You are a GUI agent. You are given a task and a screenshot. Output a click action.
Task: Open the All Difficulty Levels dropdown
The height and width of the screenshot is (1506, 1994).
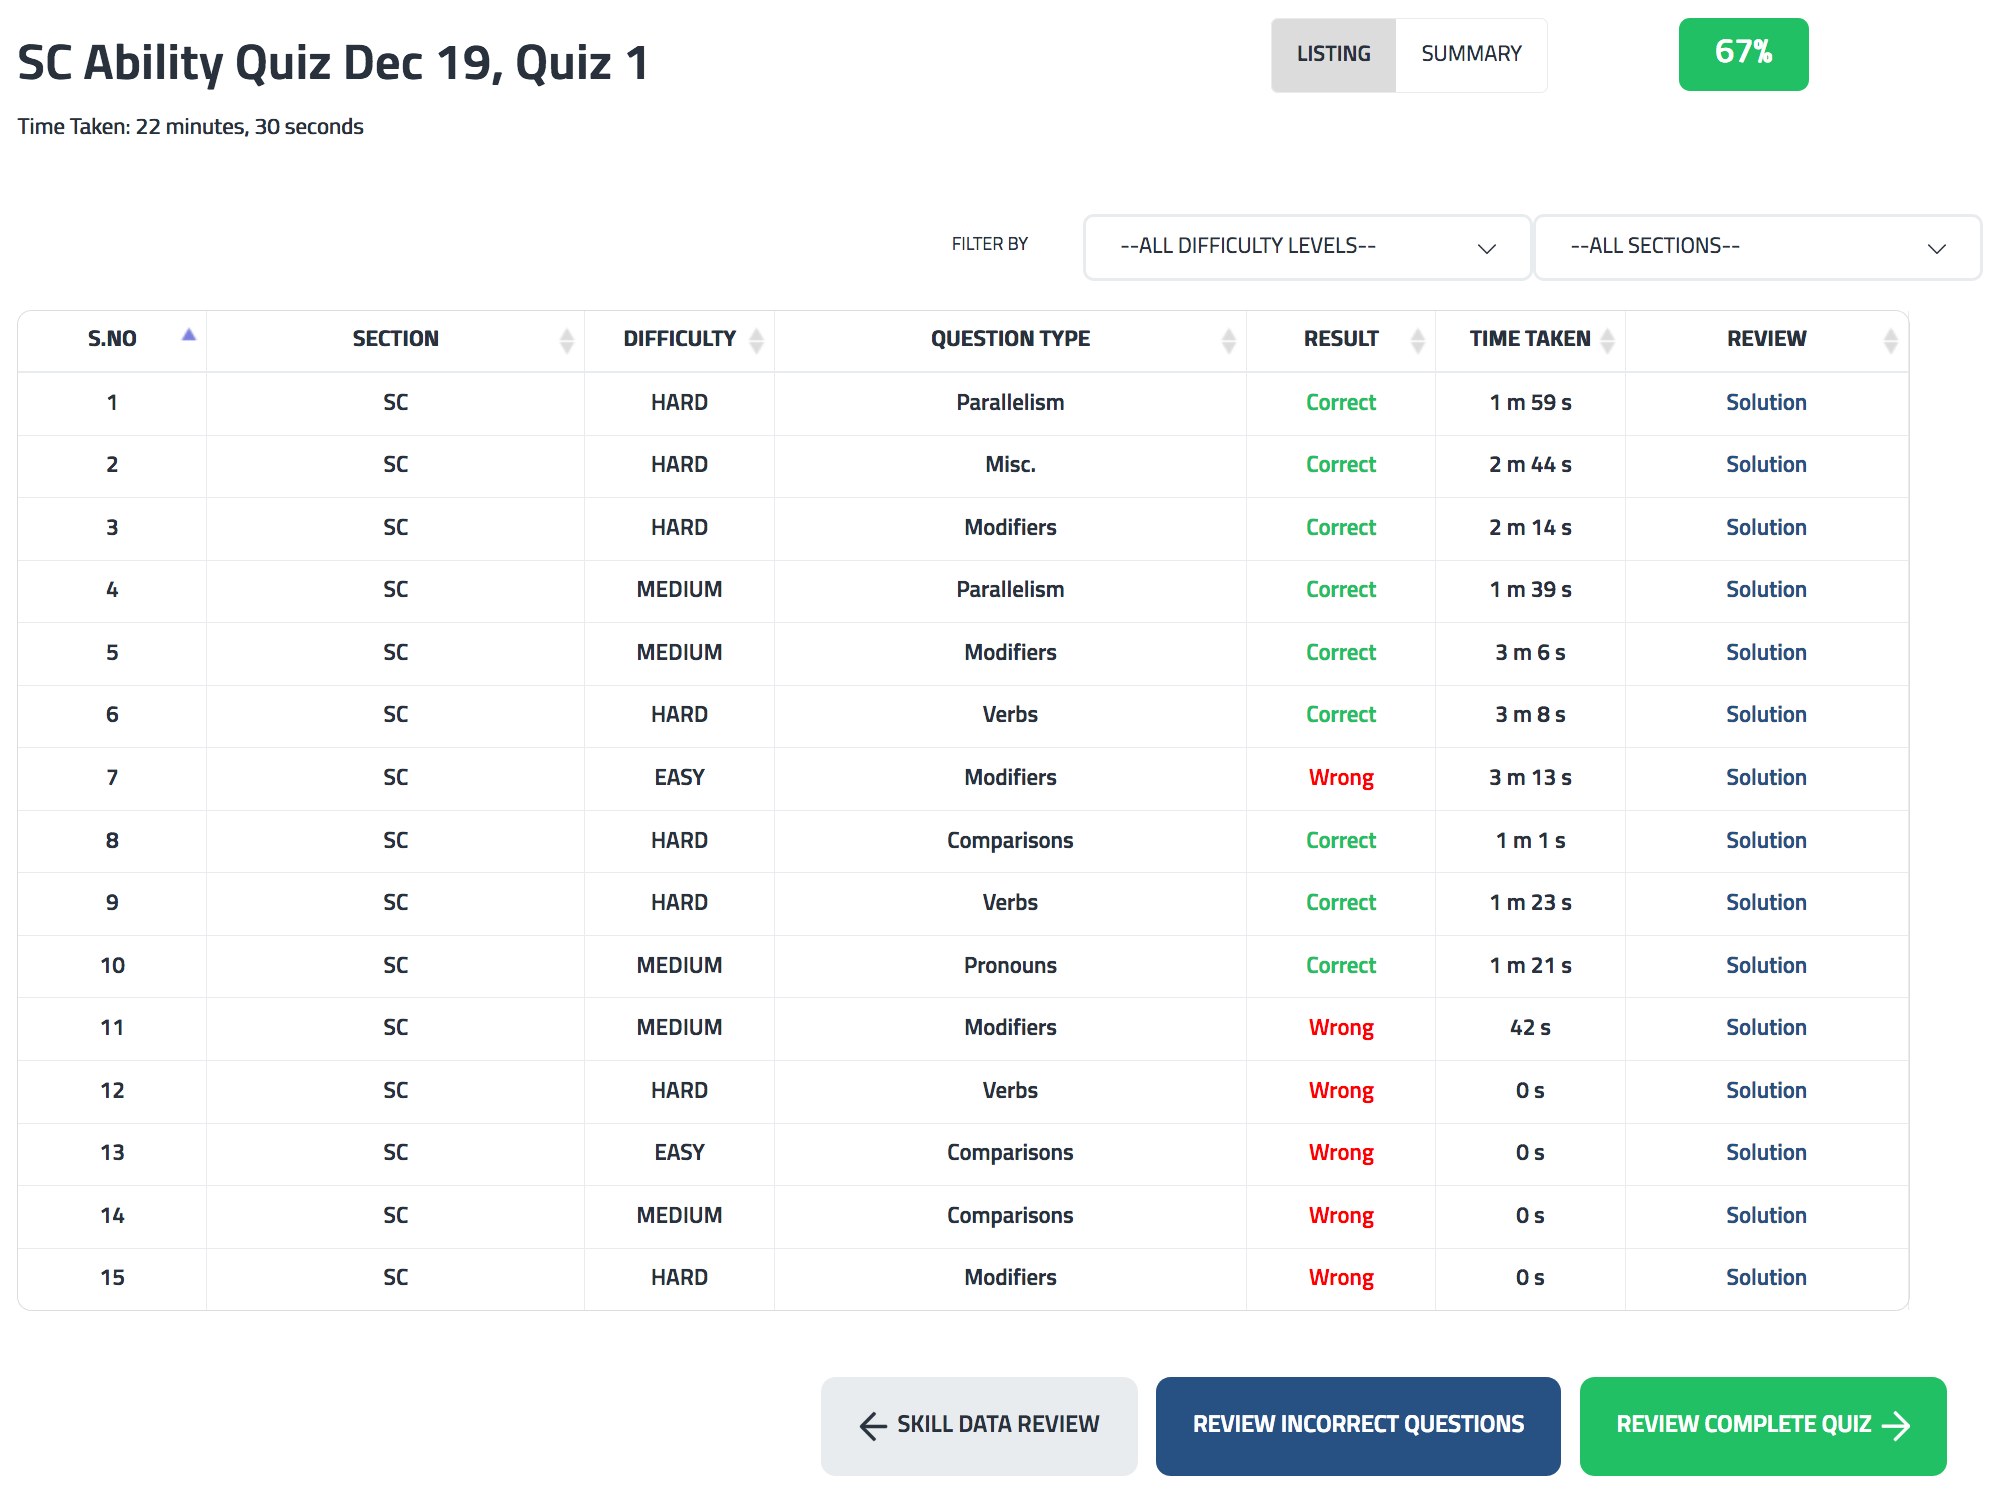pos(1306,247)
